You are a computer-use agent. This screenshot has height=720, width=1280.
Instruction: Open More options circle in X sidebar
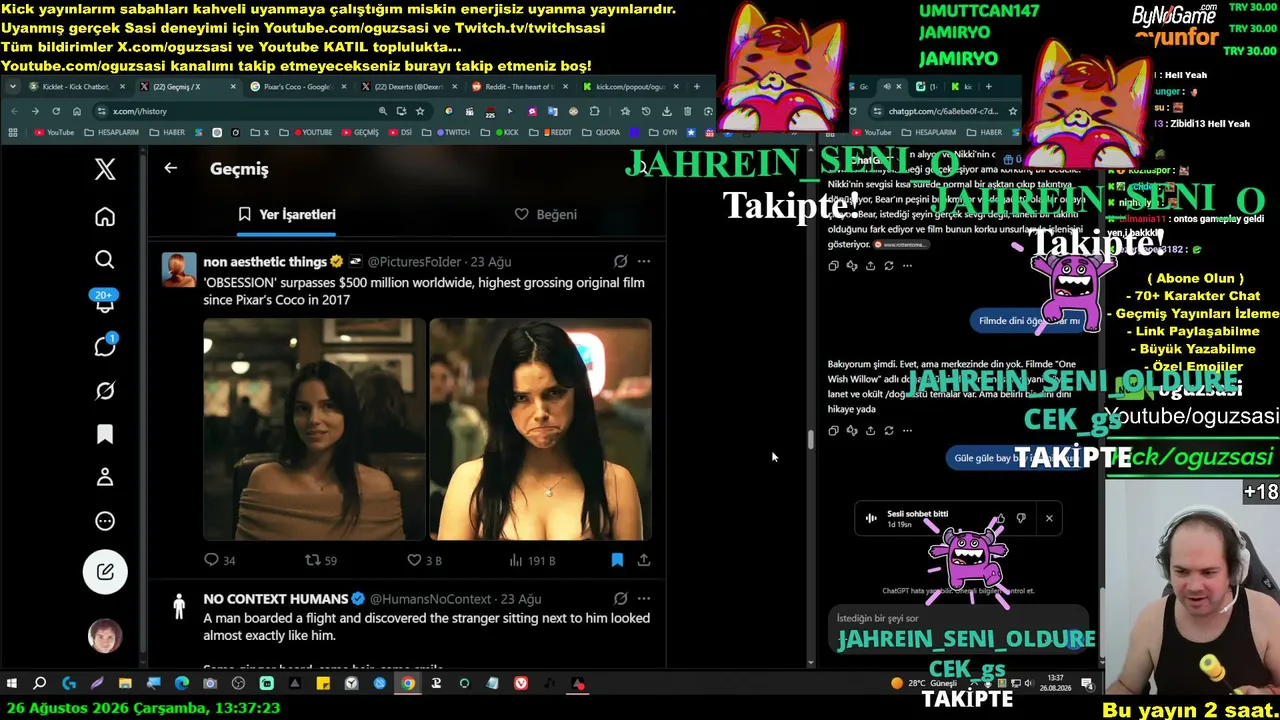(105, 521)
